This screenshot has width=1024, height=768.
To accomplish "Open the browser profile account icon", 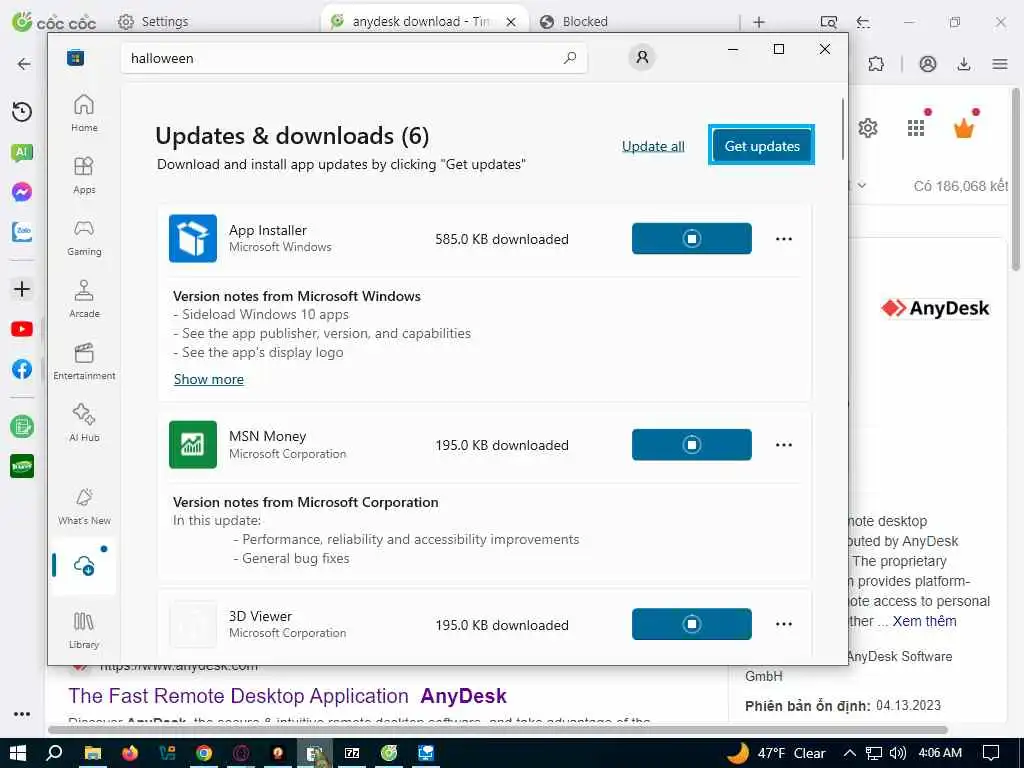I will pos(927,64).
